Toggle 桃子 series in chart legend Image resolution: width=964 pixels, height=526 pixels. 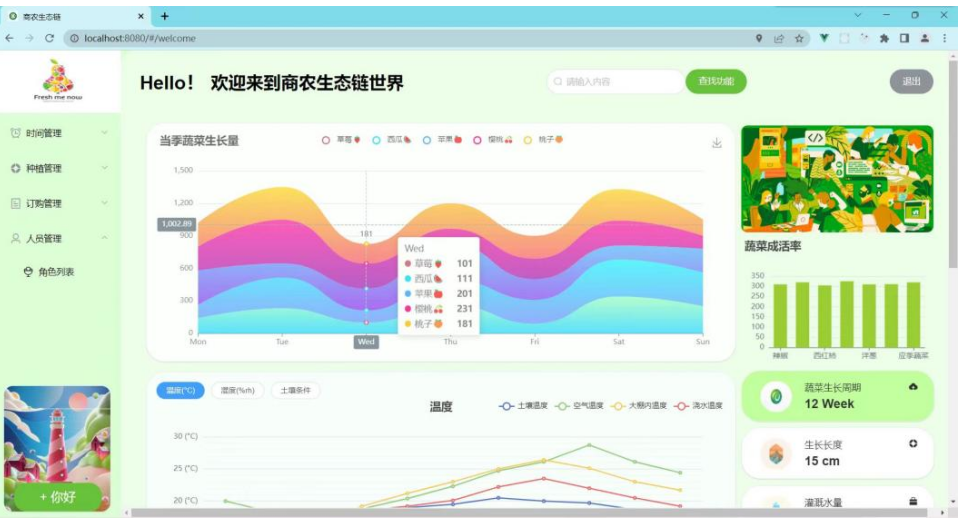point(543,140)
